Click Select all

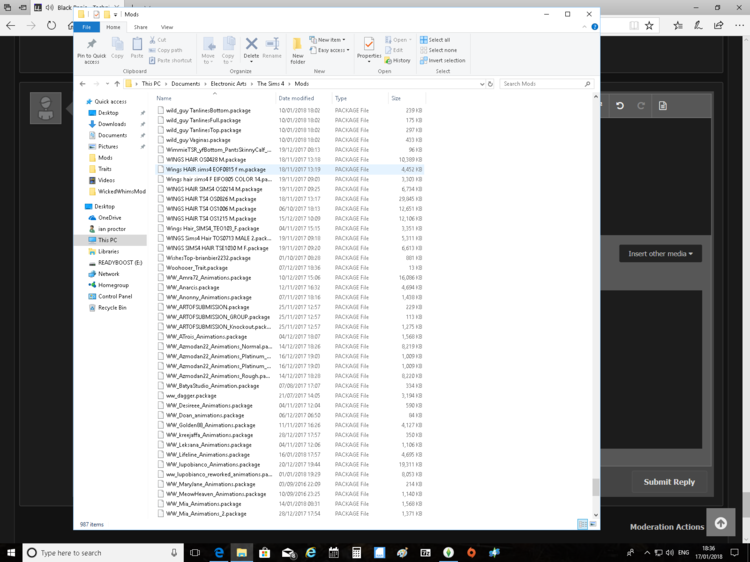coord(435,40)
